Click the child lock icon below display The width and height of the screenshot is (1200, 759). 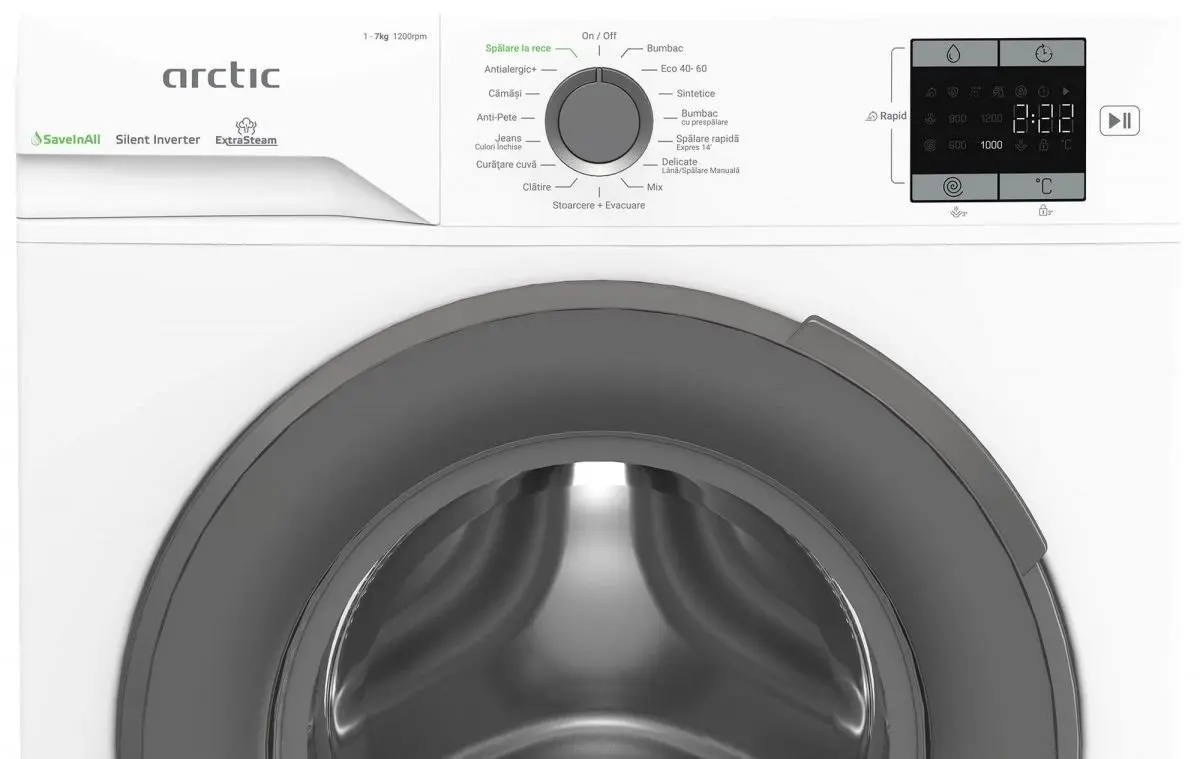point(1043,211)
